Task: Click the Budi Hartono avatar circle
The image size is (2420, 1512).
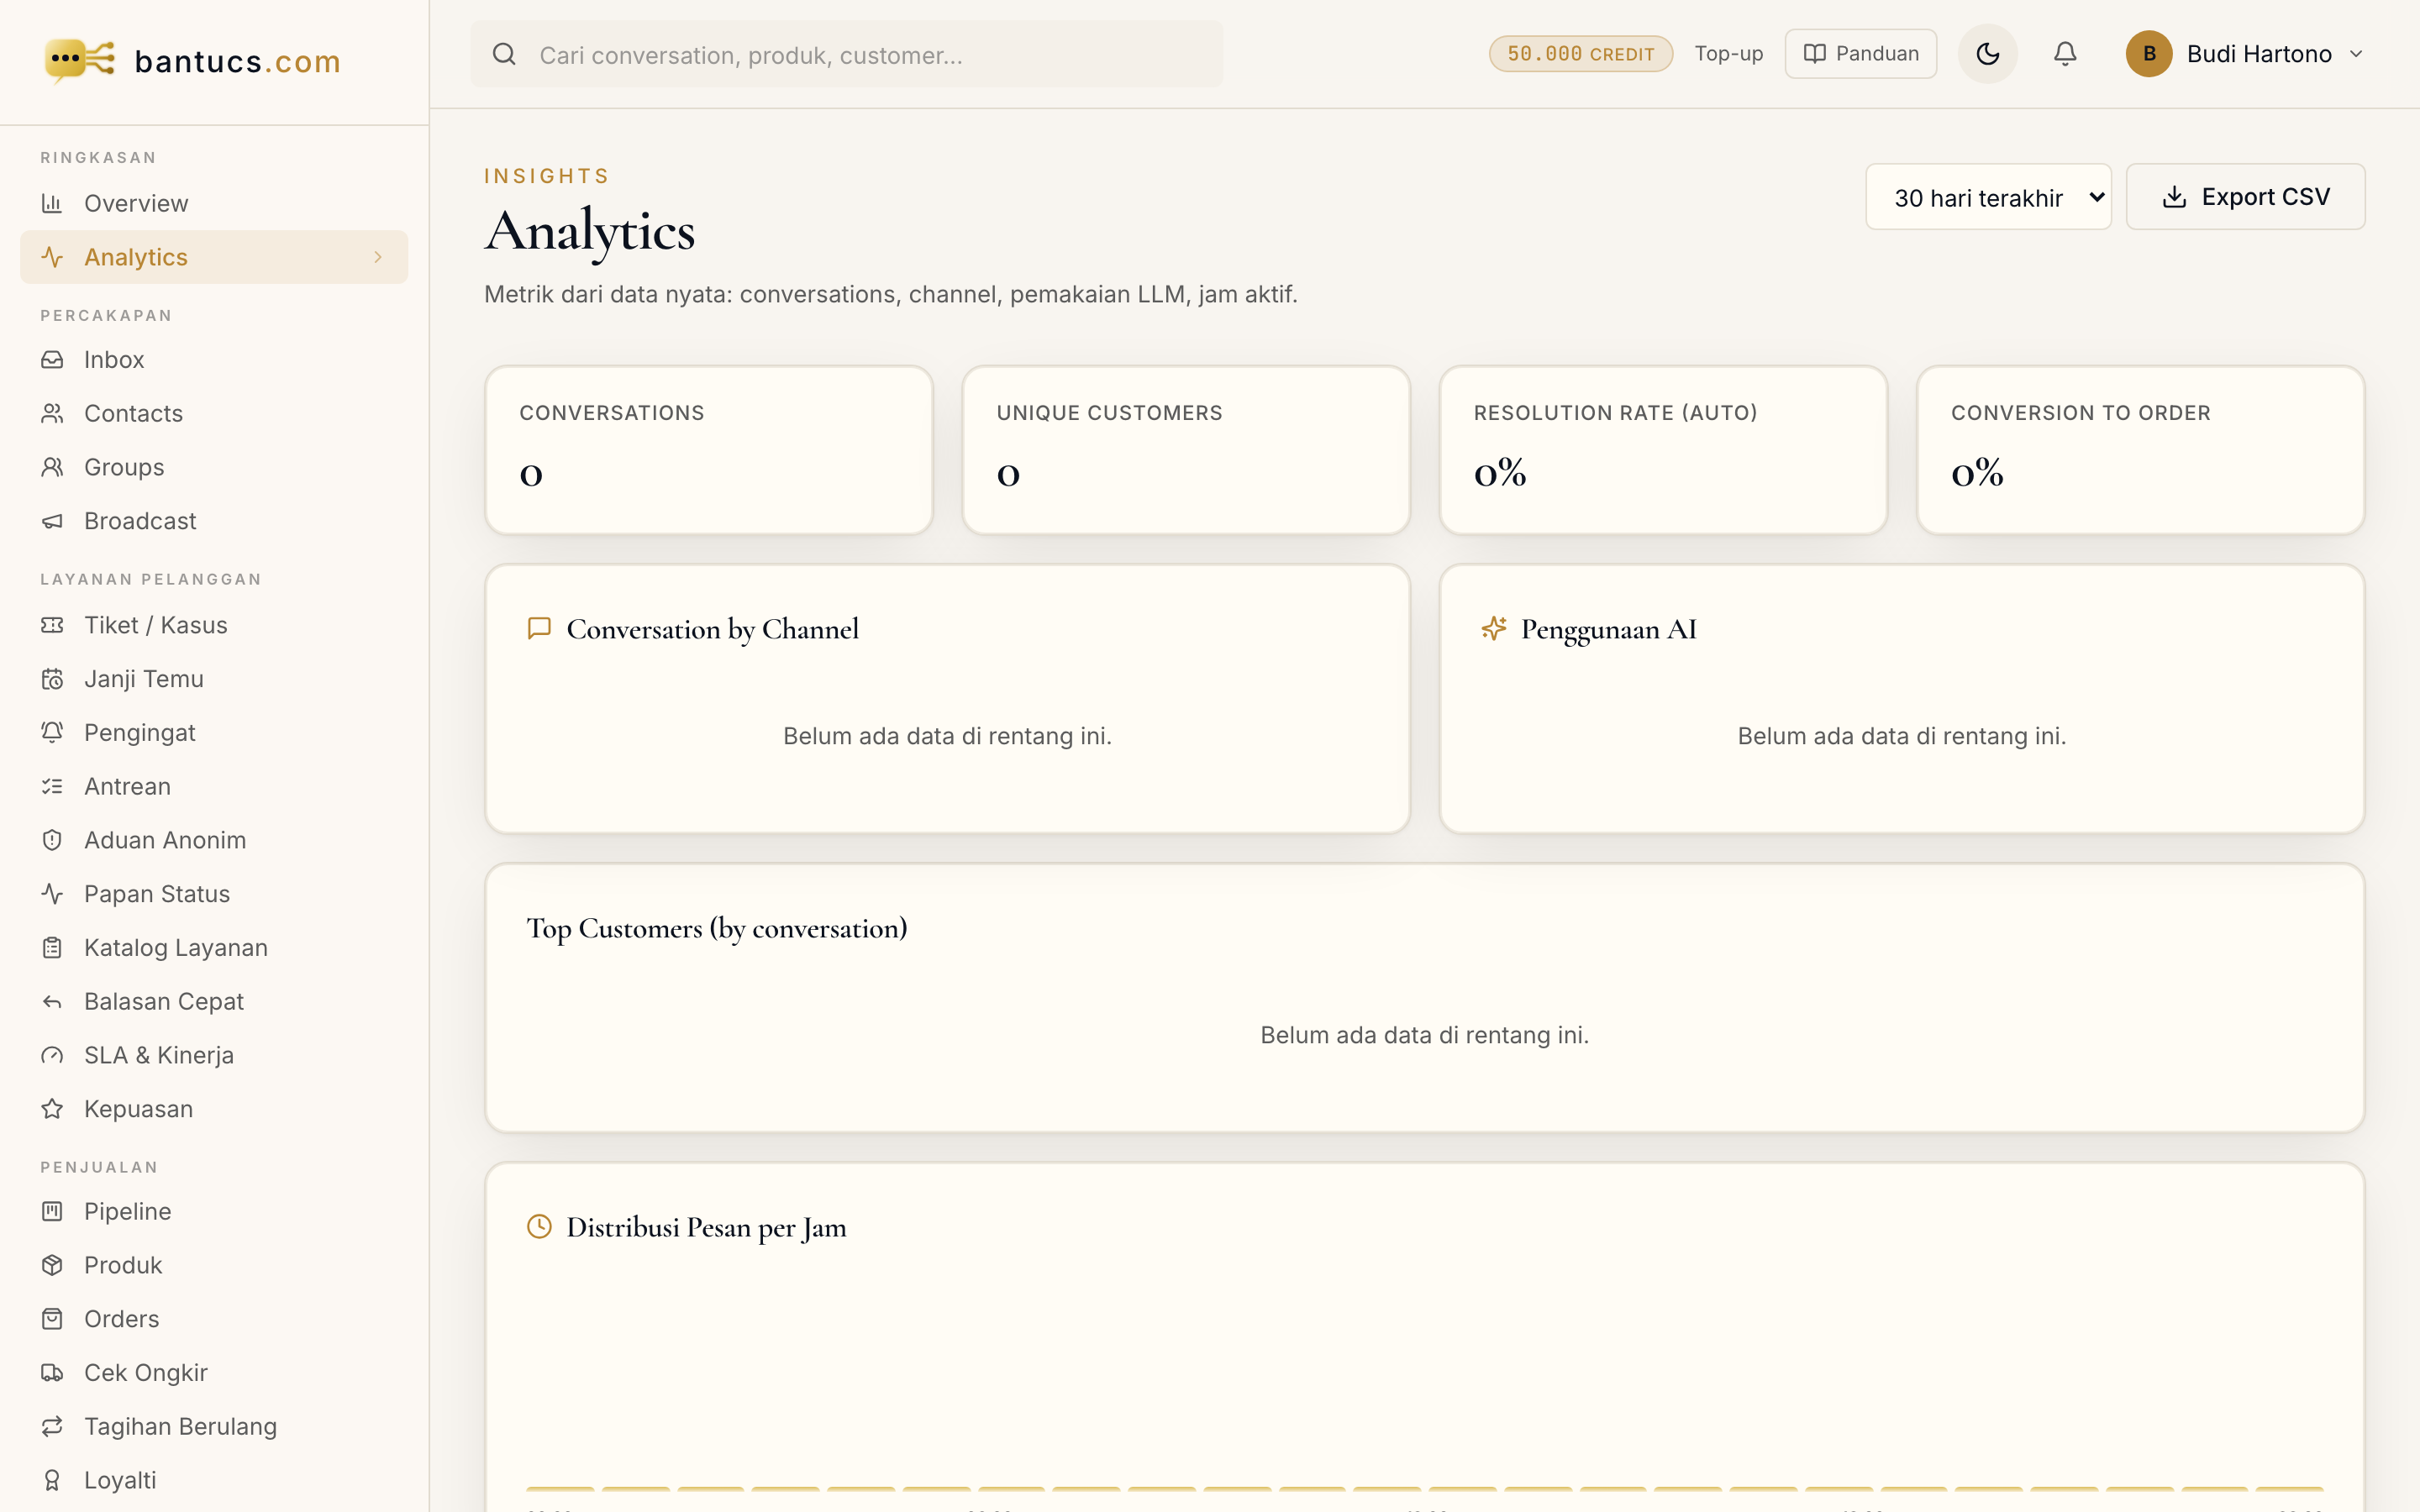Action: point(2148,54)
